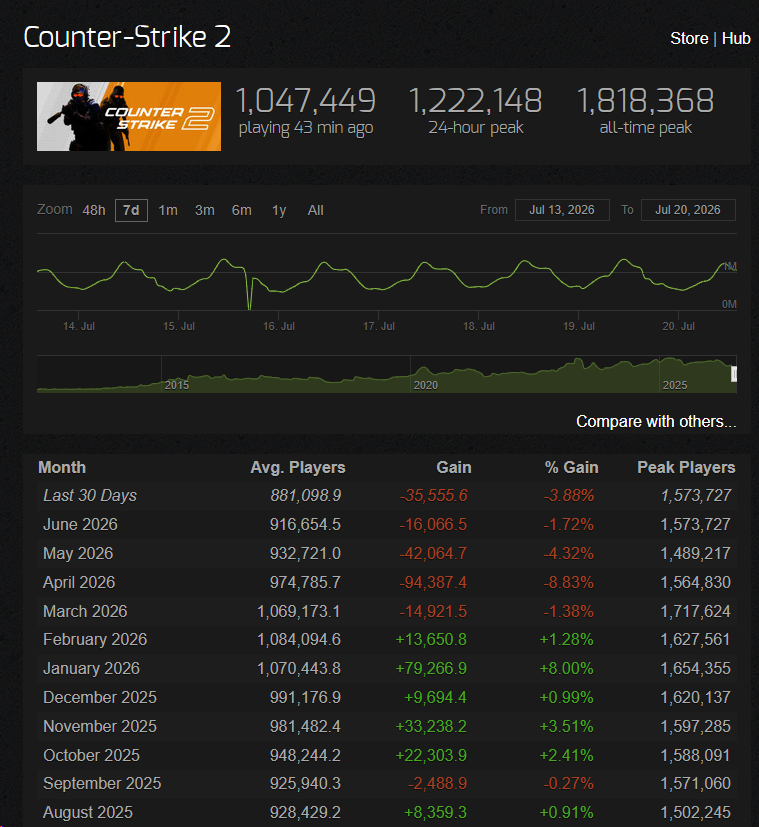This screenshot has height=827, width=759.
Task: Click the Avg. Players column header
Action: (298, 467)
